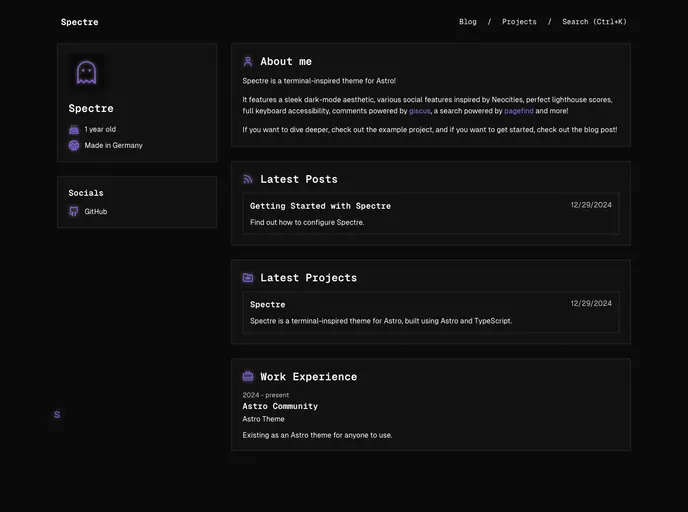
Task: Click the Spectre name in profile card
Action: click(91, 108)
